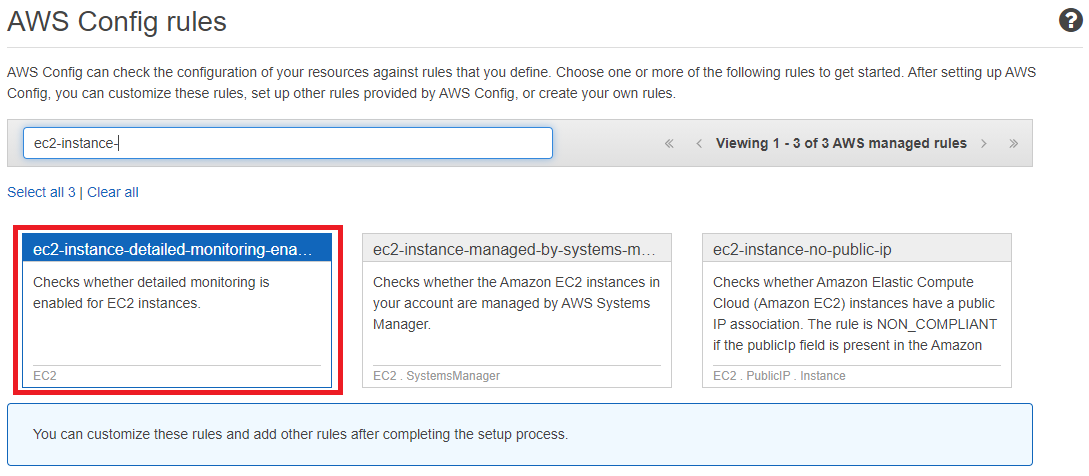The height and width of the screenshot is (476, 1089).
Task: Go to previous page of managed rules
Action: 699,143
